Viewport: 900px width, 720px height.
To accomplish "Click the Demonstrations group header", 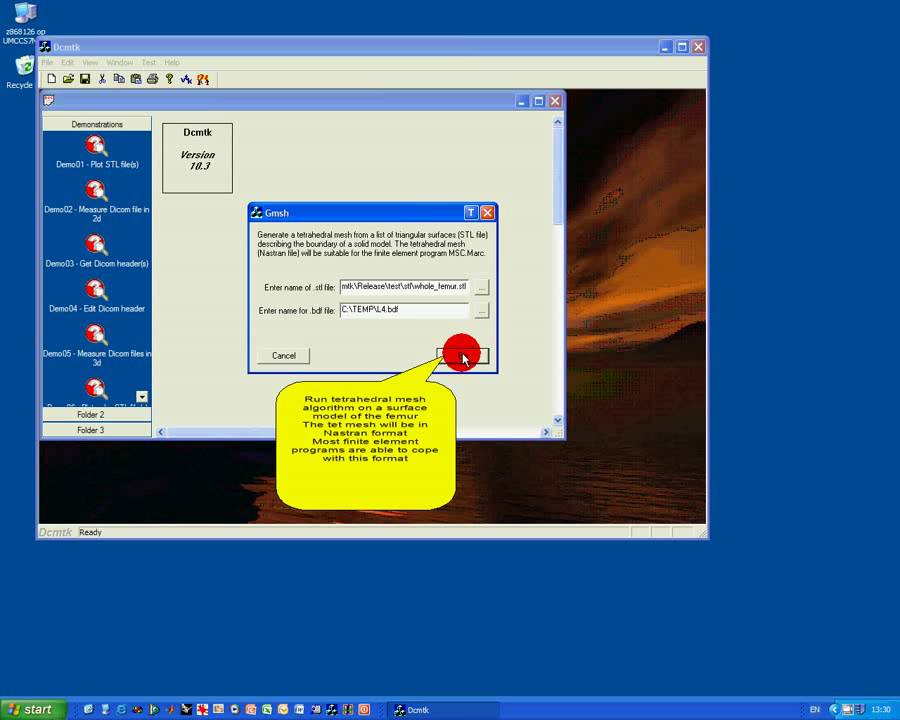I will pyautogui.click(x=97, y=124).
